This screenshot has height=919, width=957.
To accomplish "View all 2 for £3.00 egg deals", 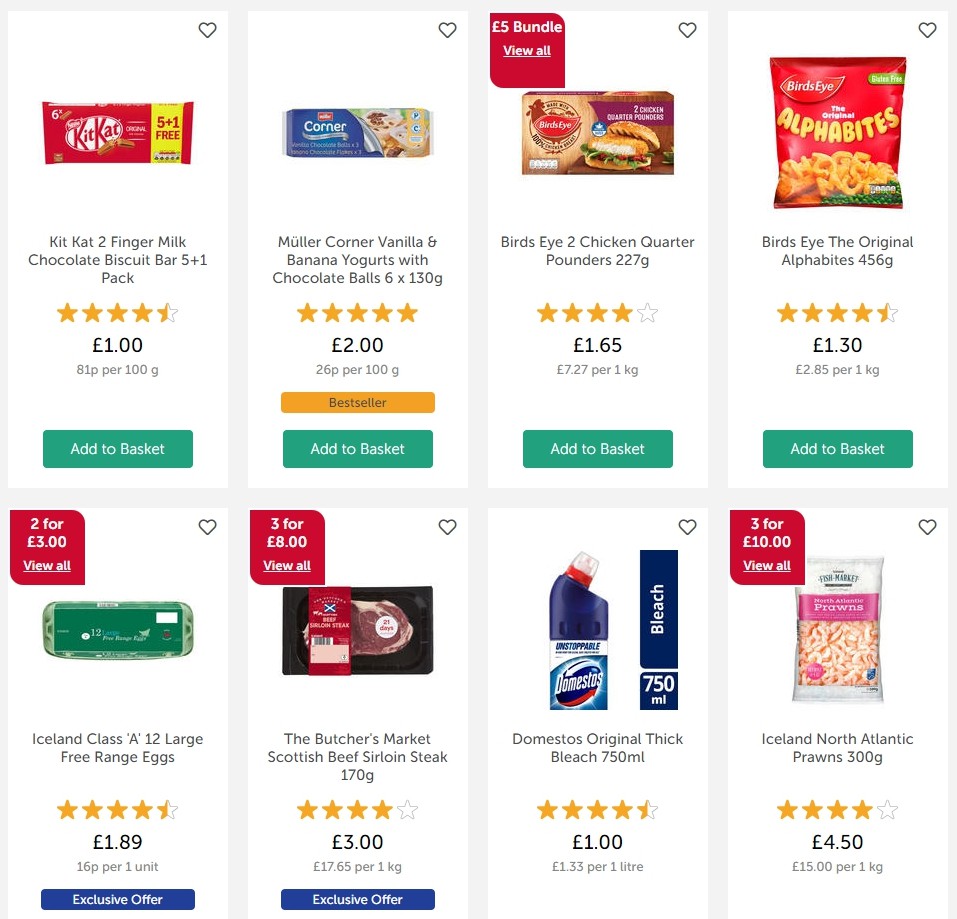I will (x=47, y=565).
